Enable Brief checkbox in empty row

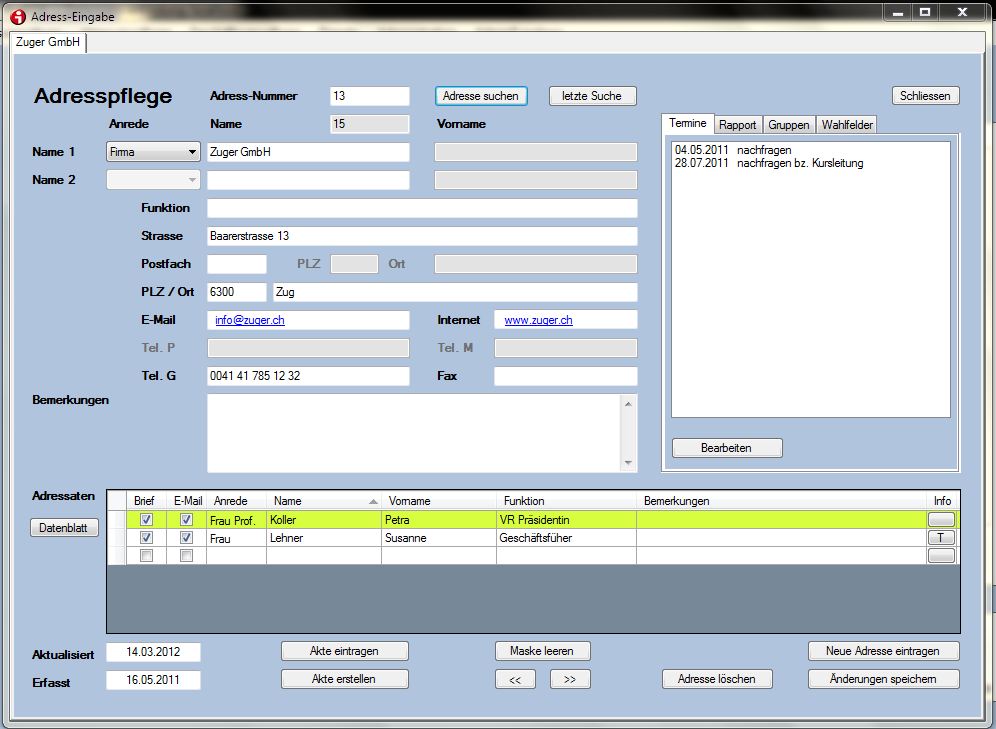(147, 556)
